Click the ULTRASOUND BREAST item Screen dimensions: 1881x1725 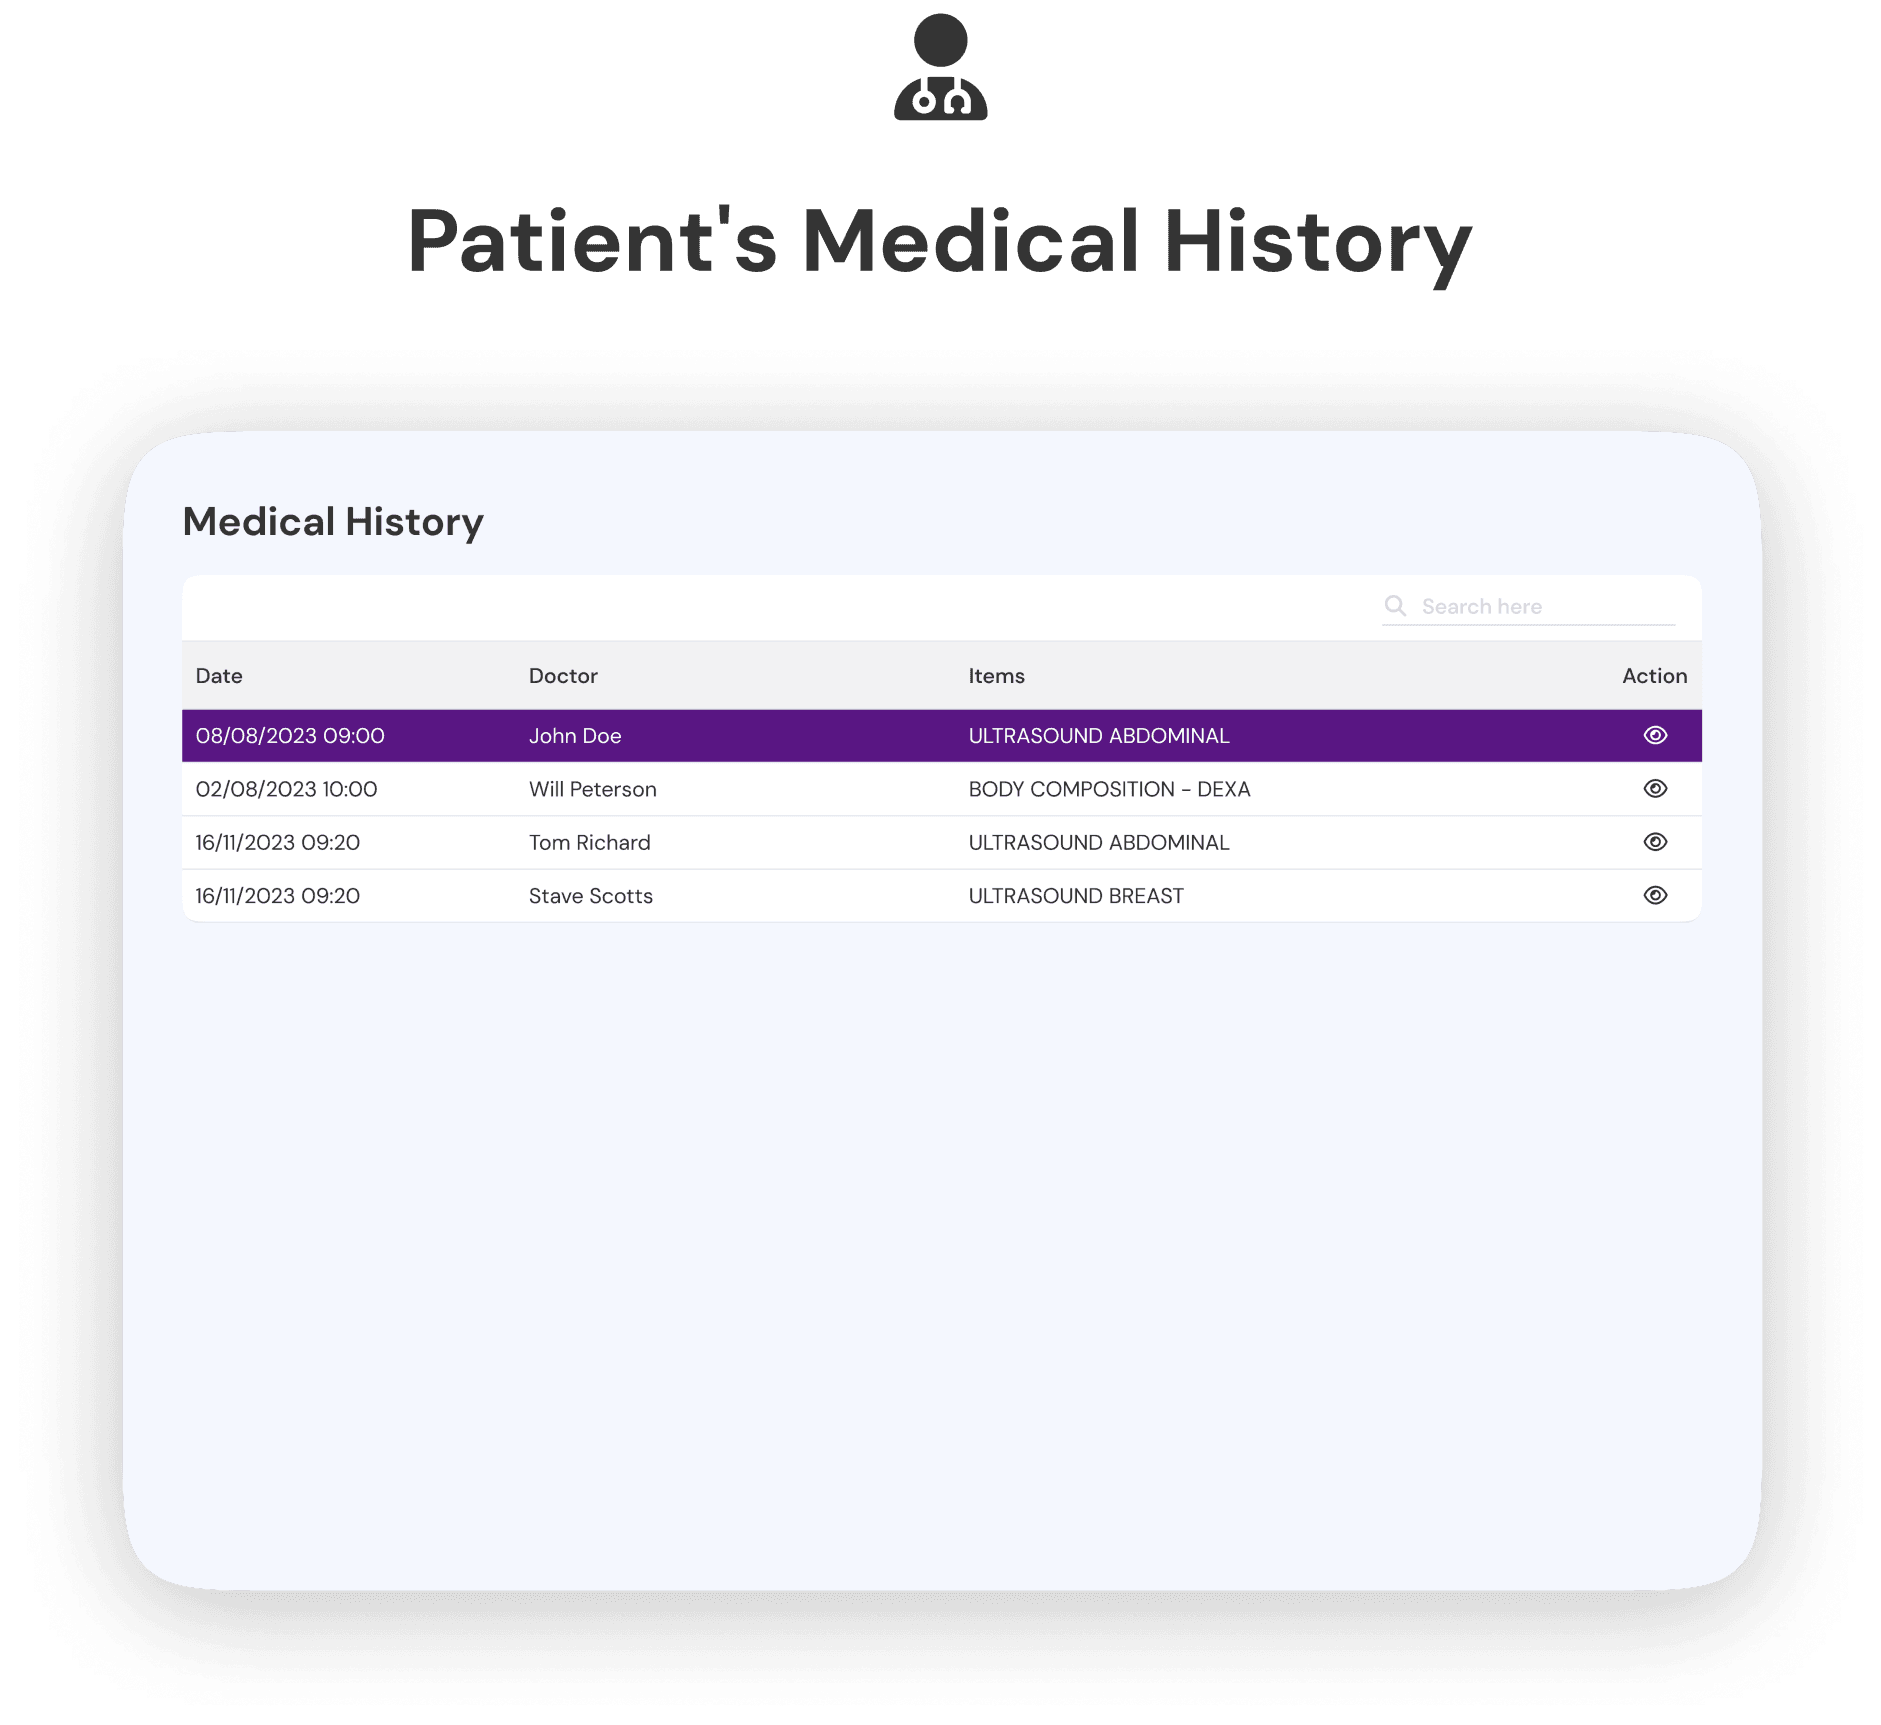(1076, 896)
